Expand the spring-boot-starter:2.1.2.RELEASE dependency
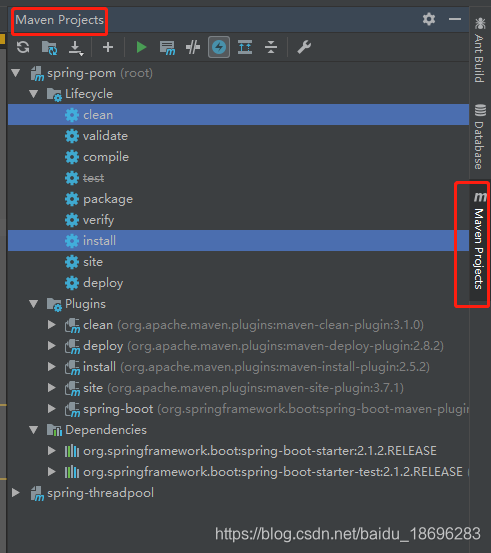Image resolution: width=491 pixels, height=553 pixels. pyautogui.click(x=52, y=451)
